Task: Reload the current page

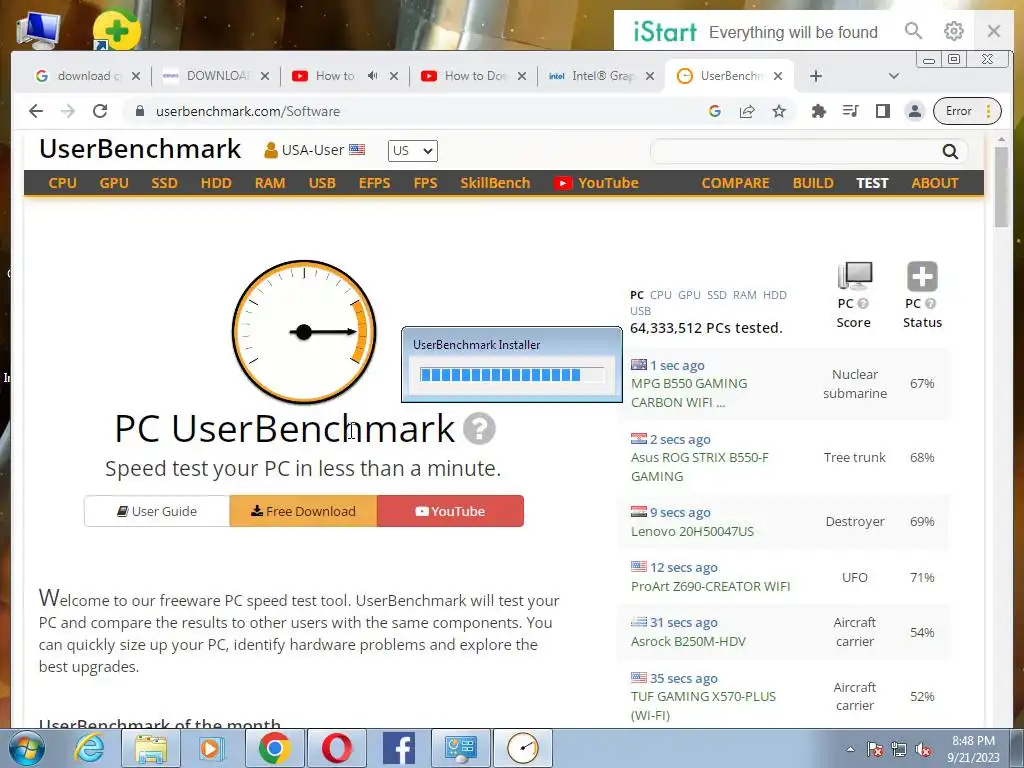Action: 100,111
